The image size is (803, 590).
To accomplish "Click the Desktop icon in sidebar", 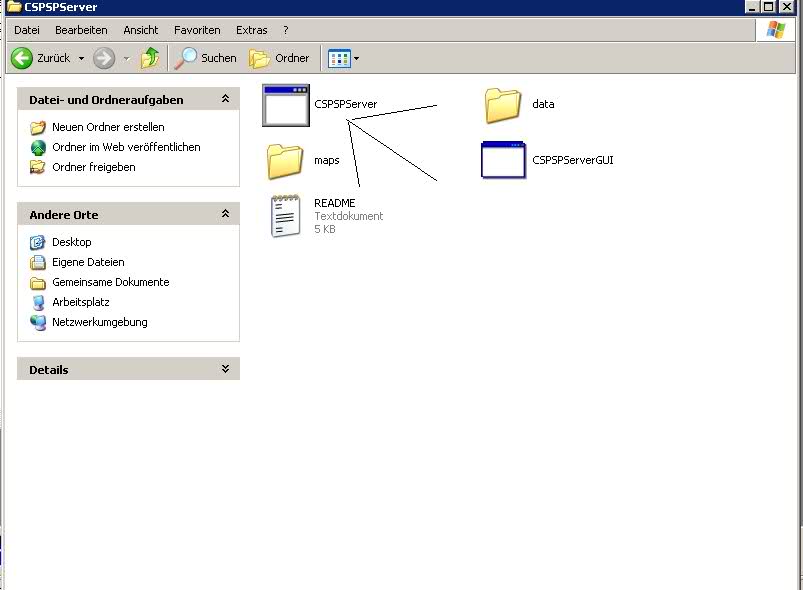I will tap(38, 242).
